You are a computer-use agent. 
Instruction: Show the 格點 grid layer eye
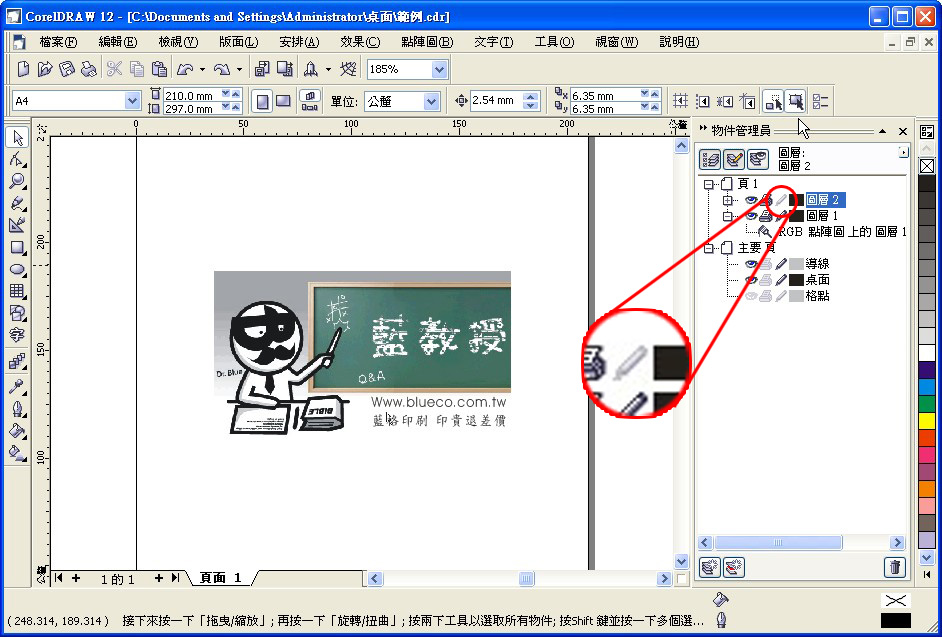[x=751, y=296]
